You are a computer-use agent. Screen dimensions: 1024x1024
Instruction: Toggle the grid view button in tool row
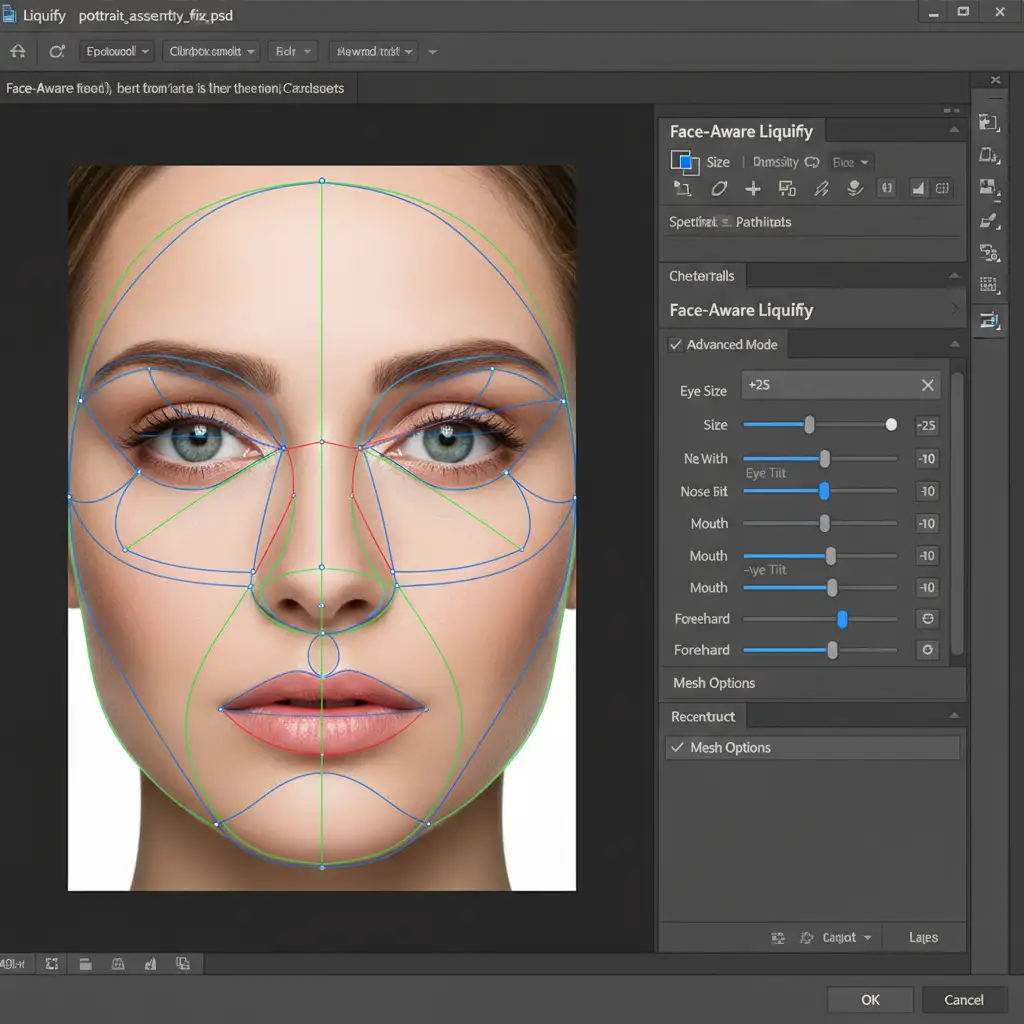pyautogui.click(x=942, y=188)
